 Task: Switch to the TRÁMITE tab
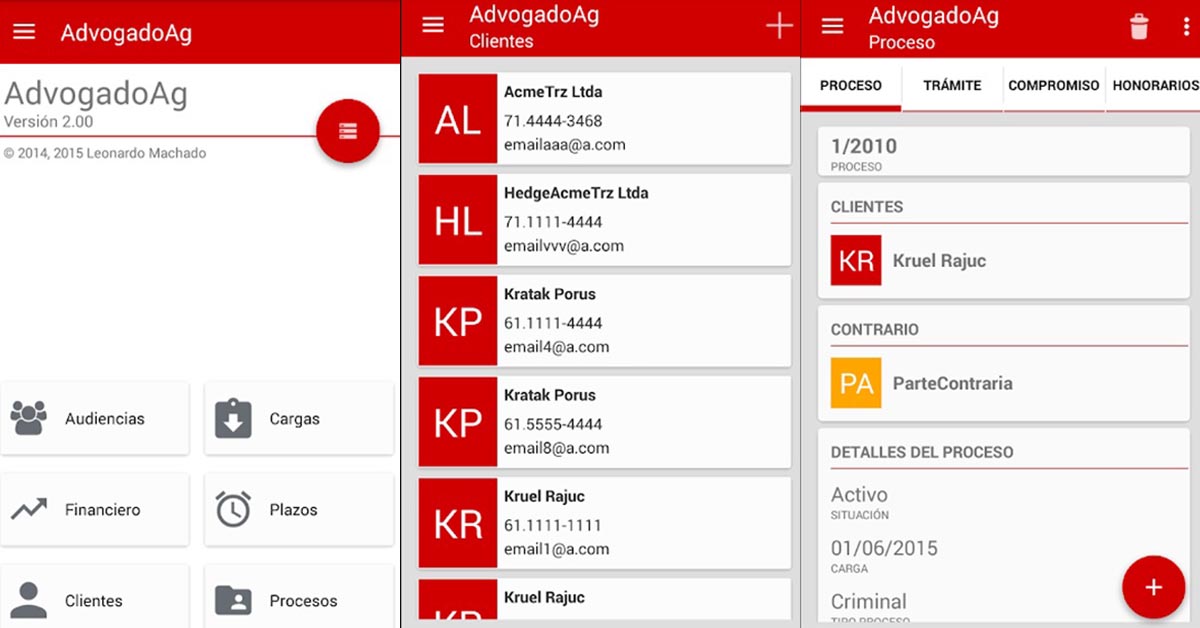point(952,86)
